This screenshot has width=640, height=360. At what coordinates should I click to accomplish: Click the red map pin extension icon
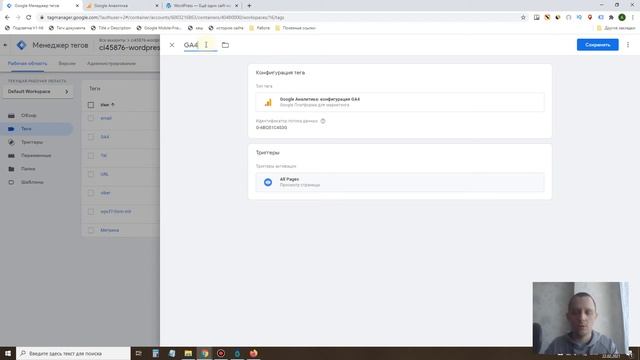589,18
